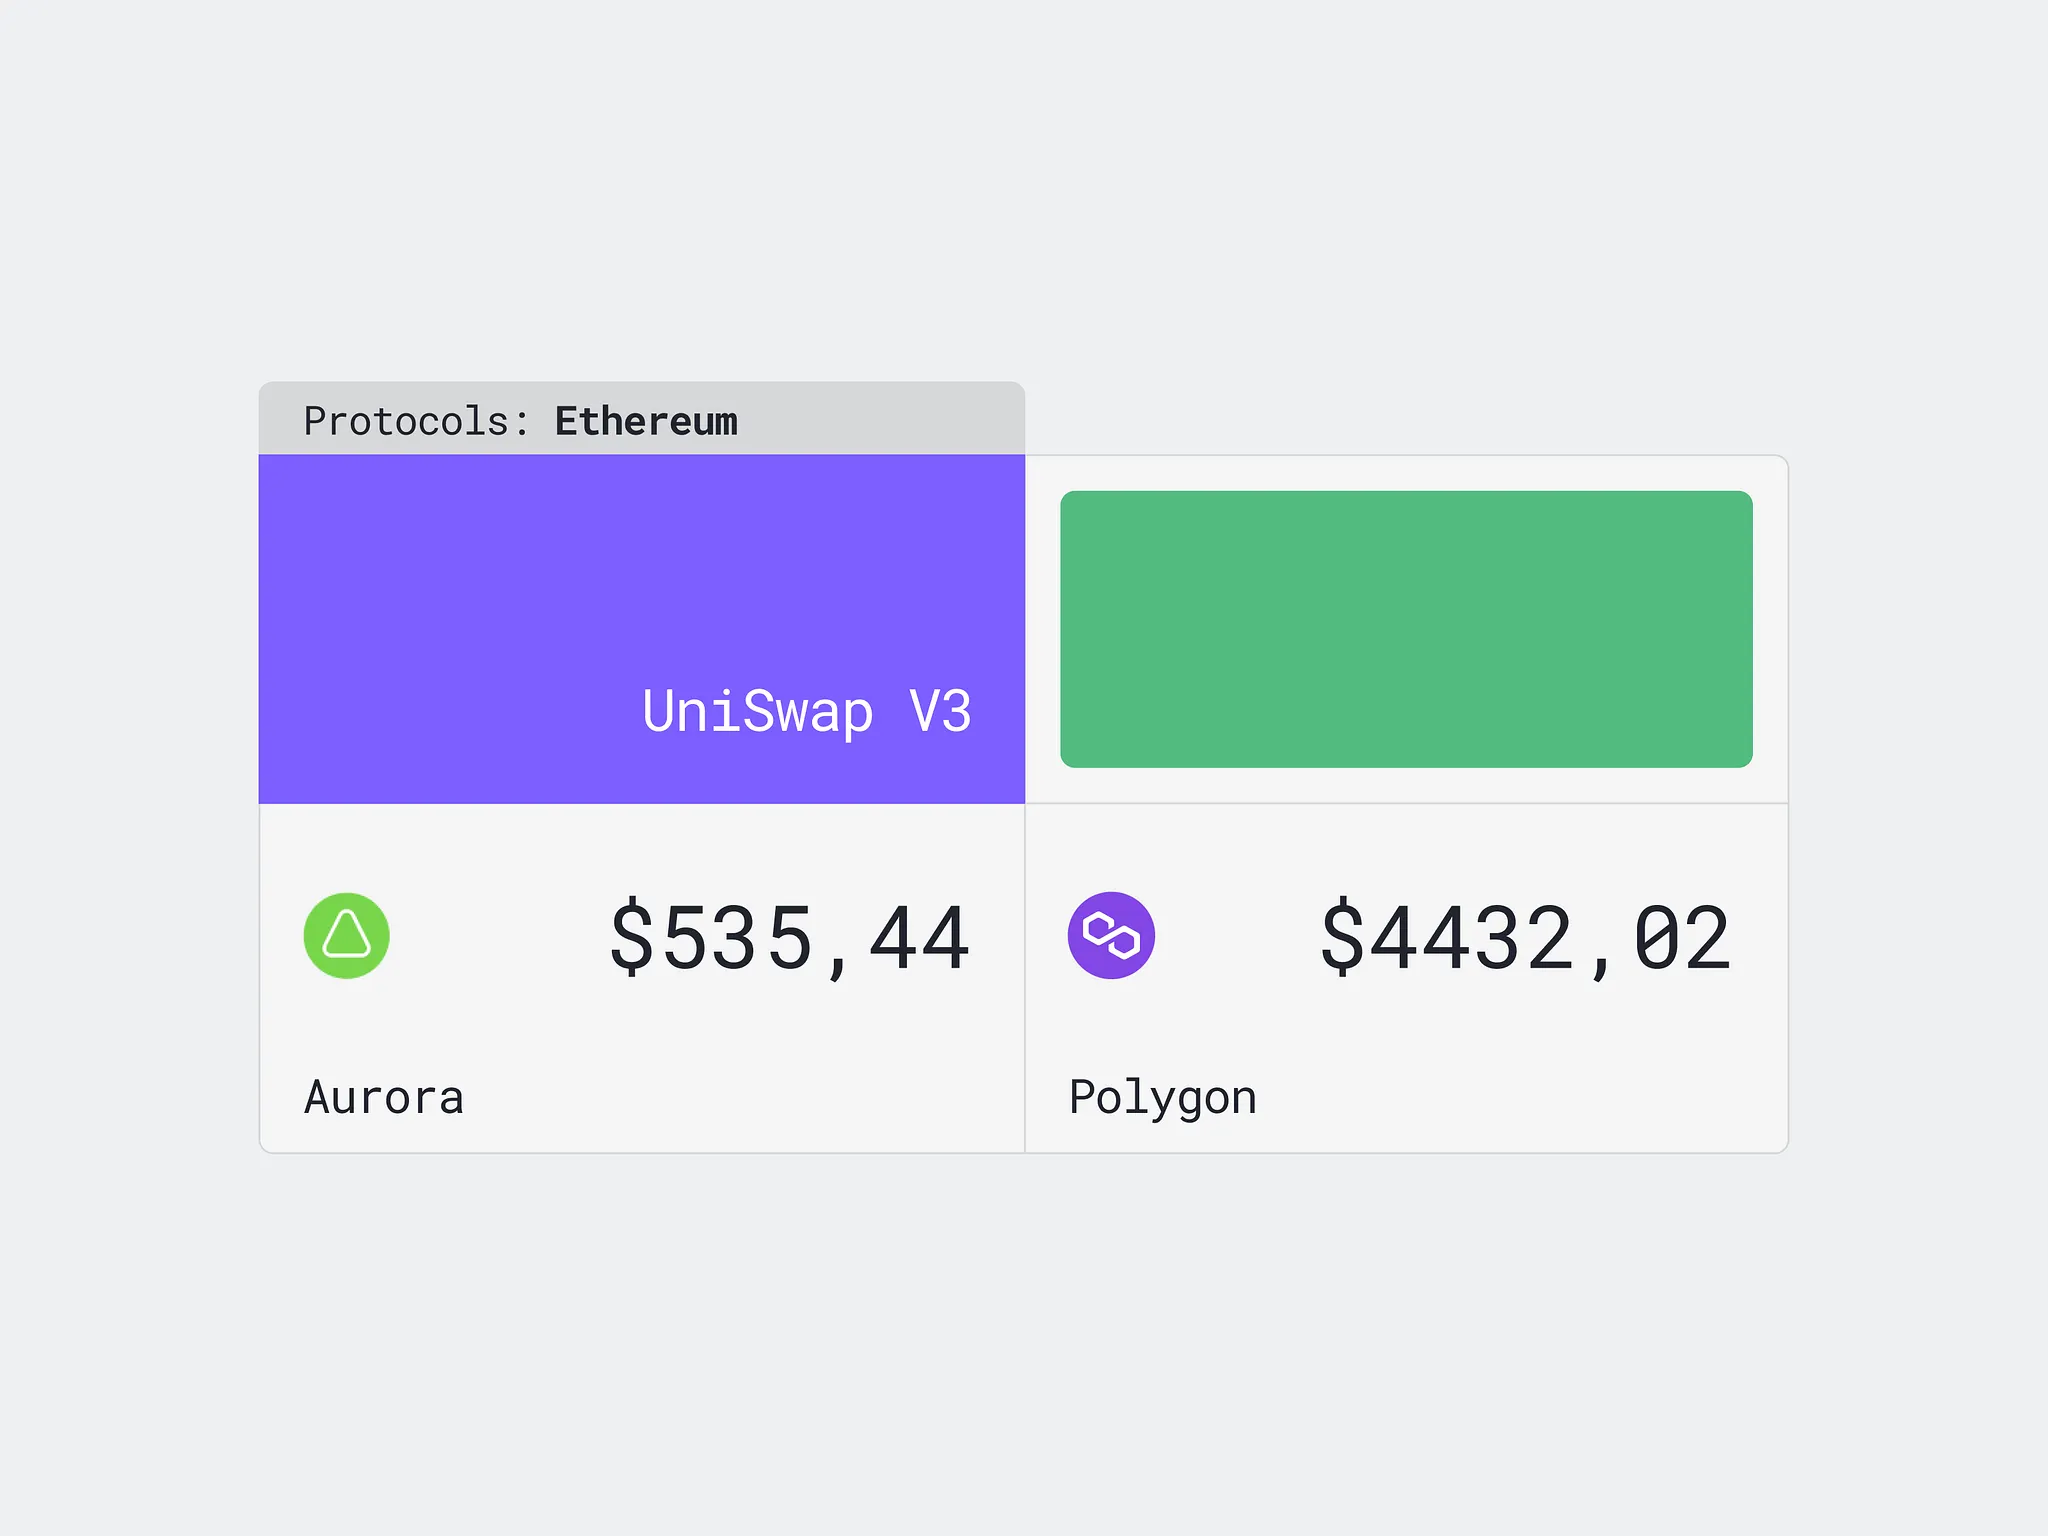This screenshot has width=2048, height=1536.
Task: Click the UniSwap V3 text label
Action: pyautogui.click(x=806, y=711)
